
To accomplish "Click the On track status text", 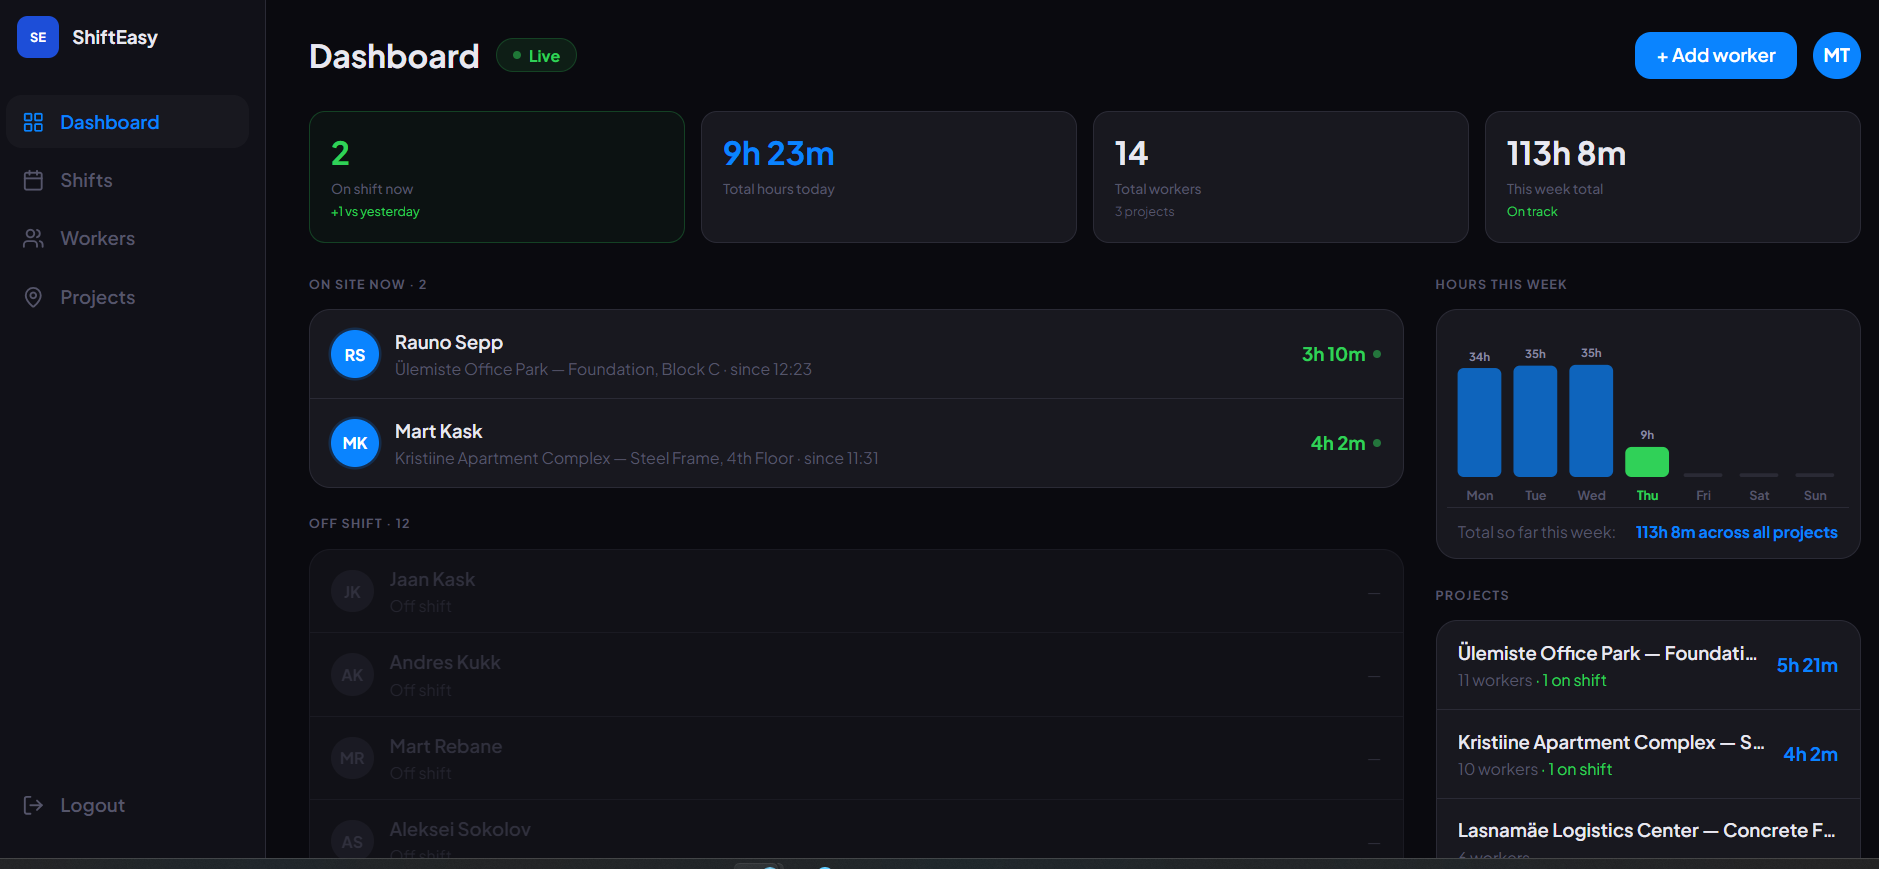I will click(x=1532, y=211).
